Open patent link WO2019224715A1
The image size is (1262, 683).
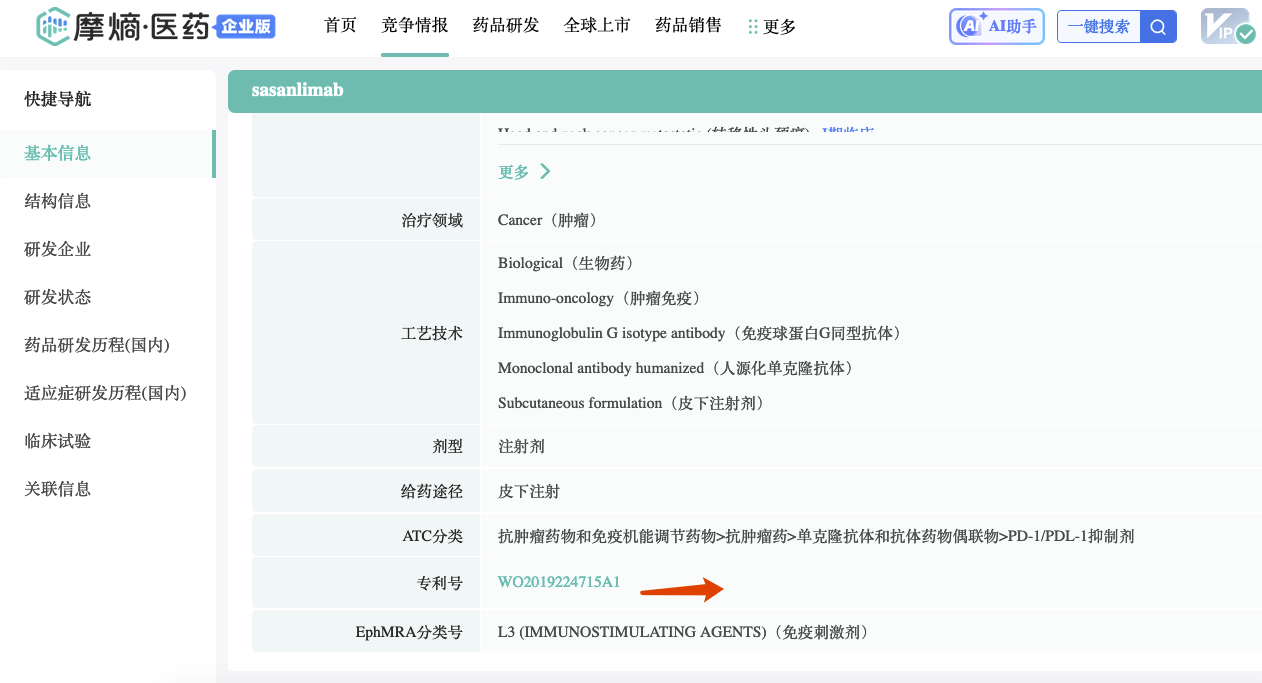tap(559, 582)
